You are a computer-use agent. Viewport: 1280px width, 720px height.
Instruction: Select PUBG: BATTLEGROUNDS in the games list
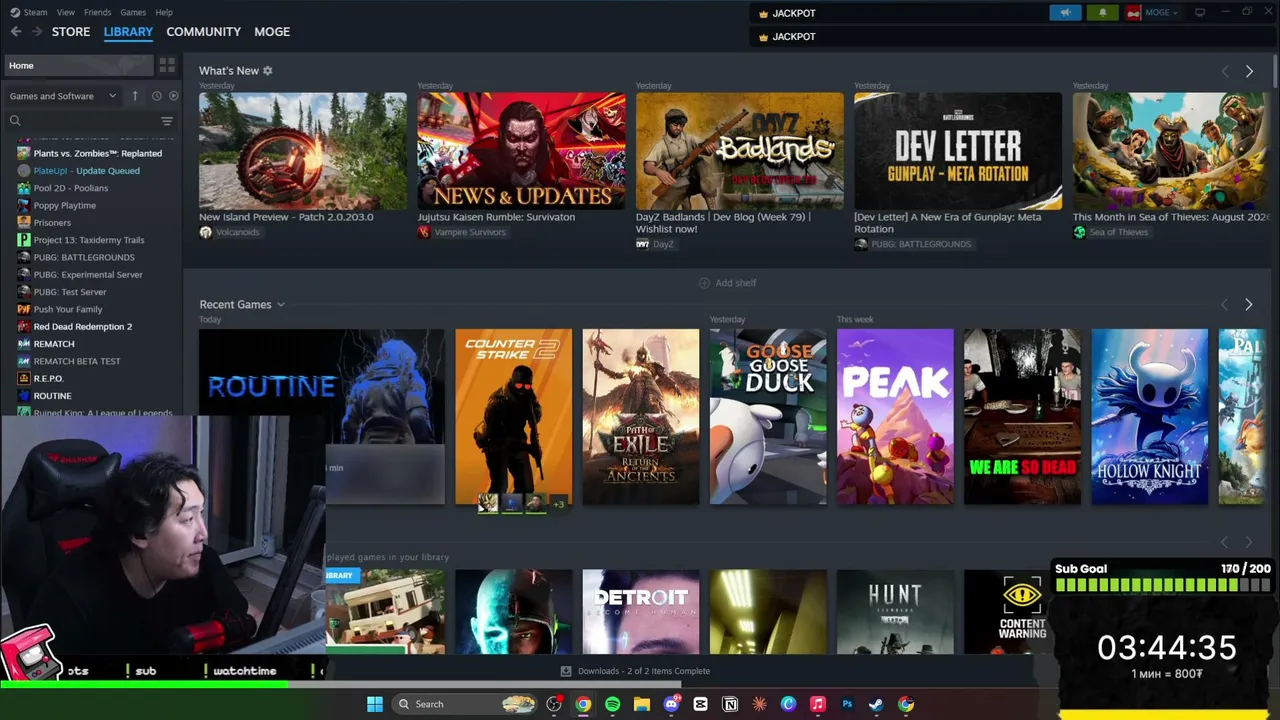coord(83,257)
